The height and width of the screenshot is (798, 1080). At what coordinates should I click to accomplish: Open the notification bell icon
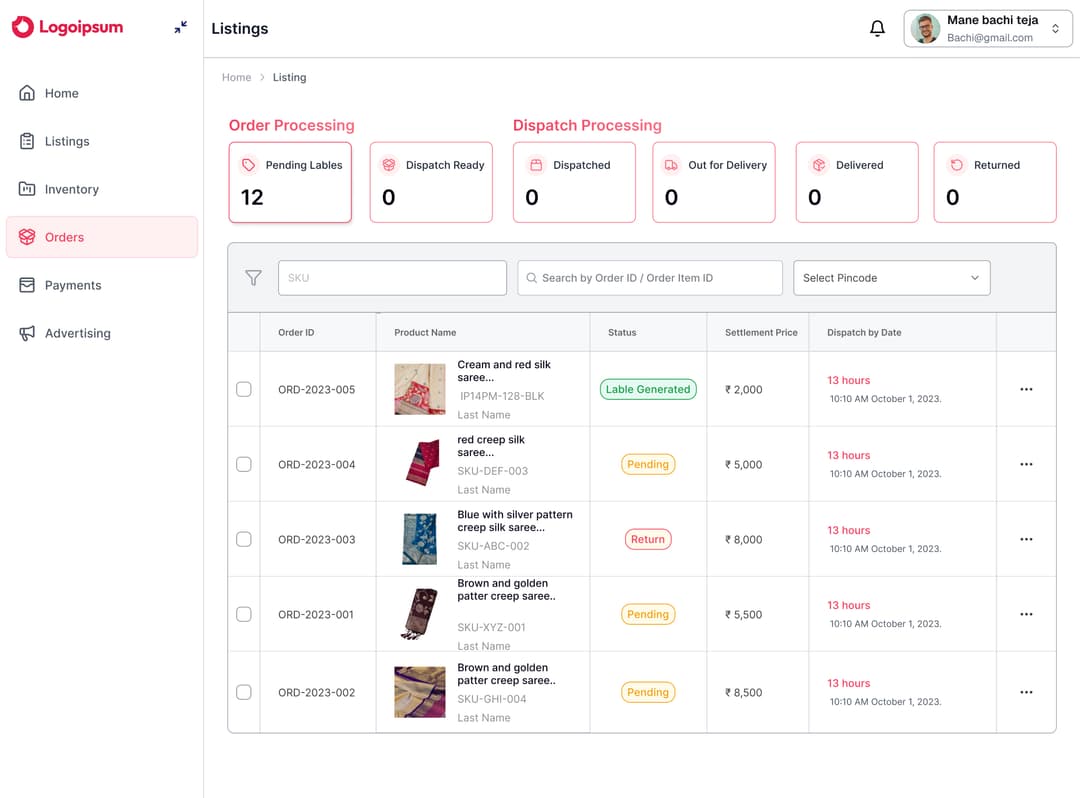(x=877, y=28)
